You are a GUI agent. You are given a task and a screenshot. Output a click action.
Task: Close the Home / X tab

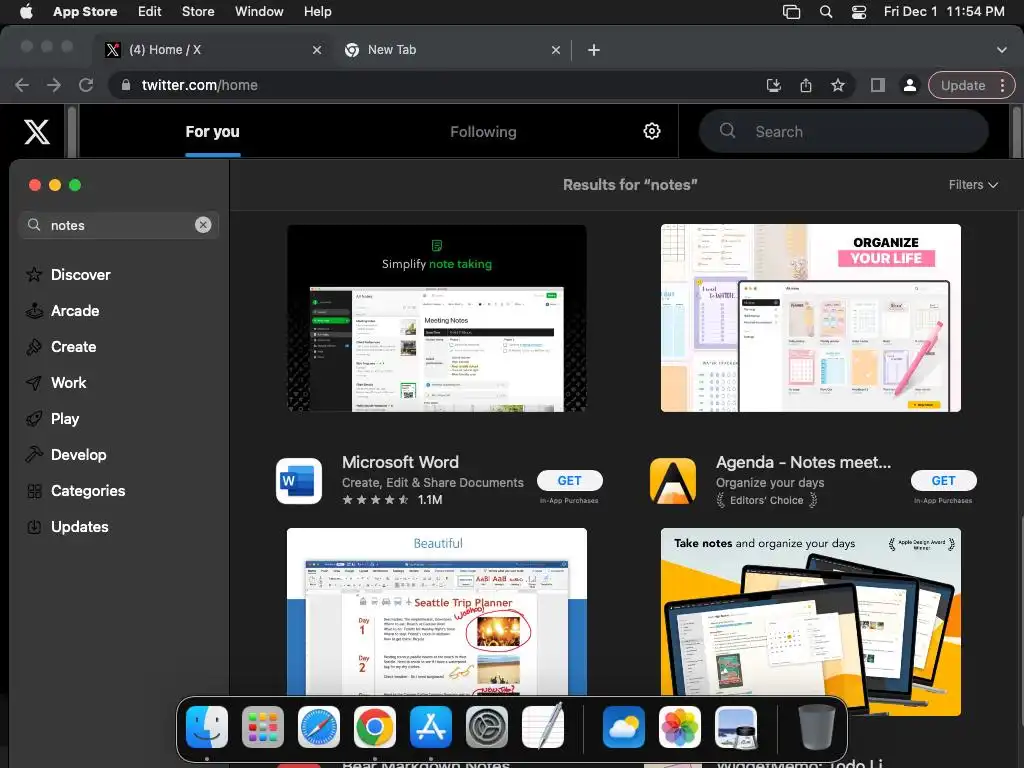317,50
